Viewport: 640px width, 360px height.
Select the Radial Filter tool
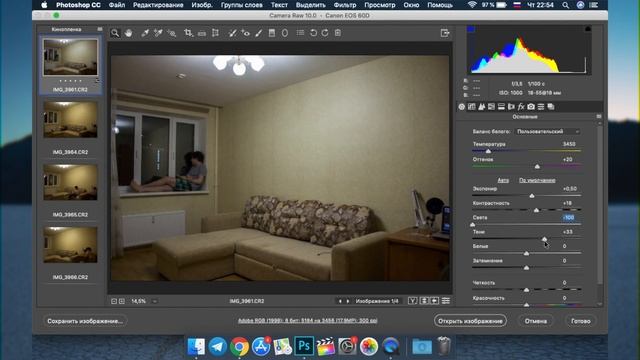[285, 33]
